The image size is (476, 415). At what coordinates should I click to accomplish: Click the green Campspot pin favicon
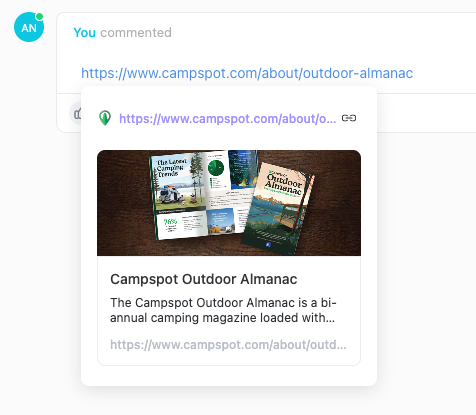point(105,118)
